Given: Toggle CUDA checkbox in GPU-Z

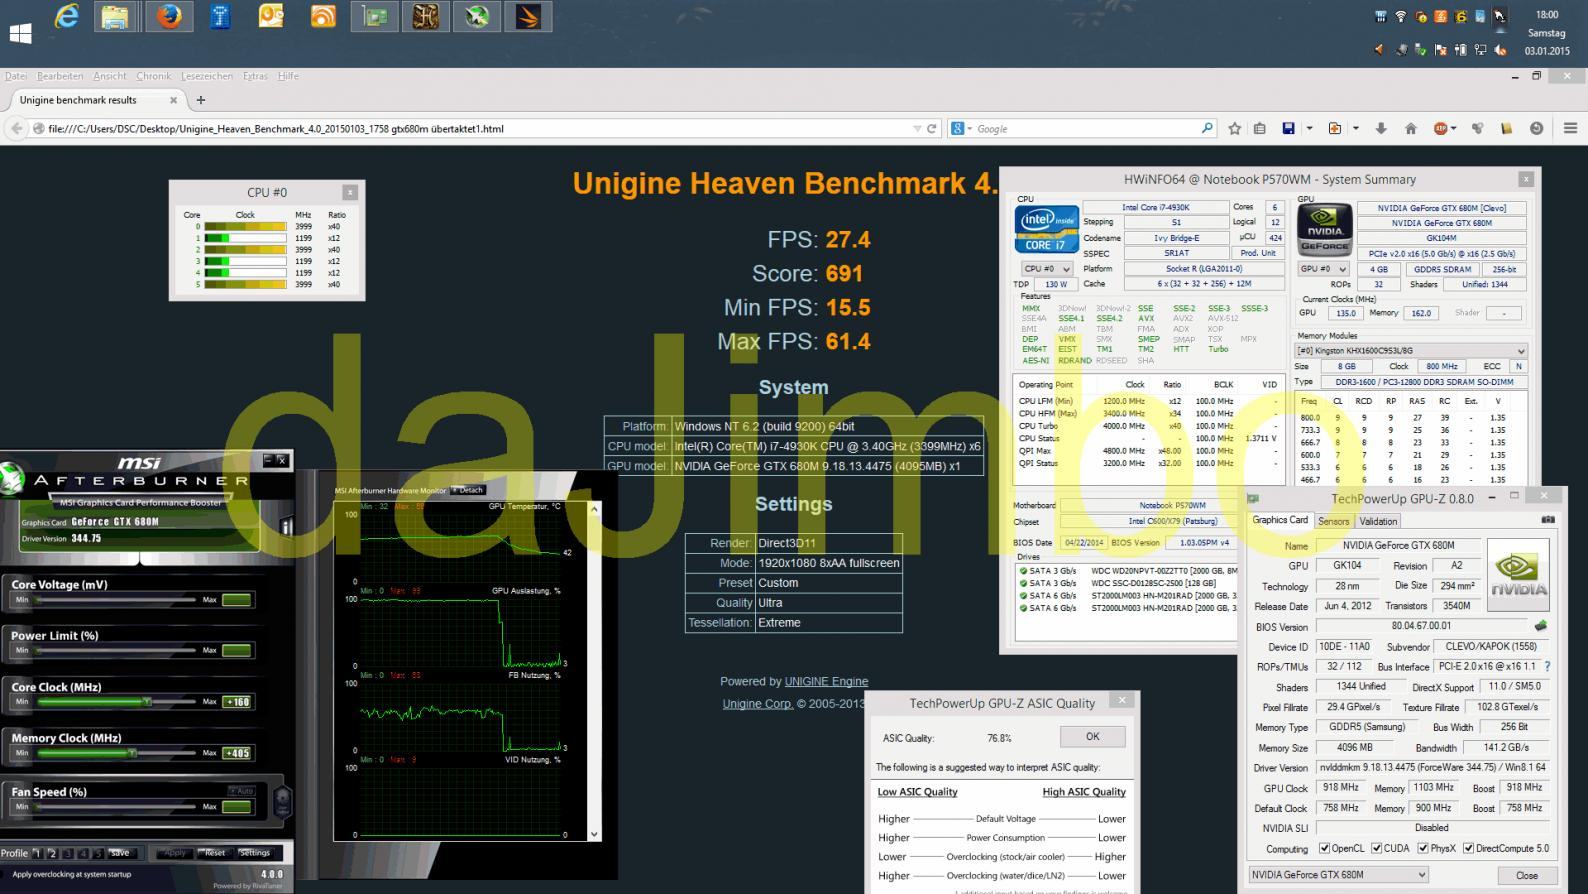Looking at the screenshot, I should [x=1376, y=848].
